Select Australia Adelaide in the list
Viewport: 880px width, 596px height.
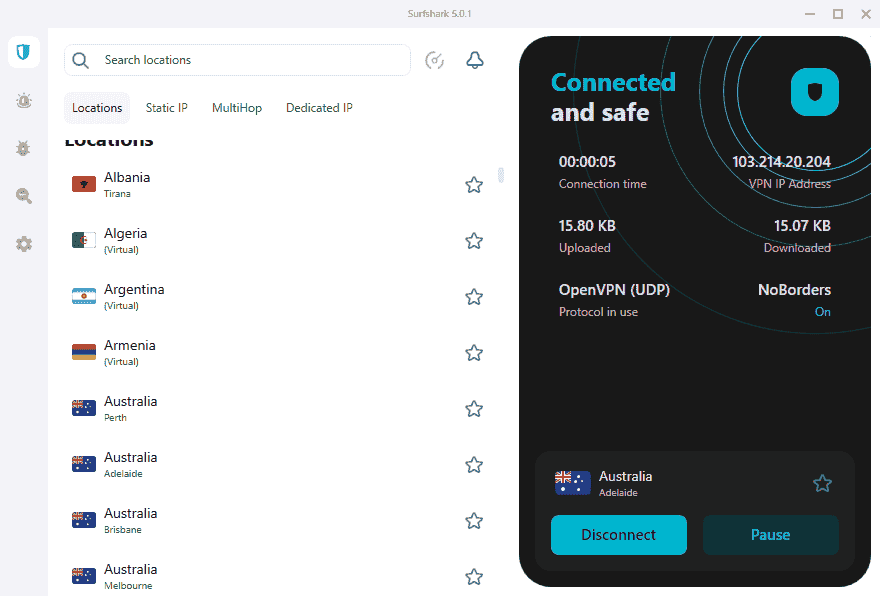tap(278, 465)
